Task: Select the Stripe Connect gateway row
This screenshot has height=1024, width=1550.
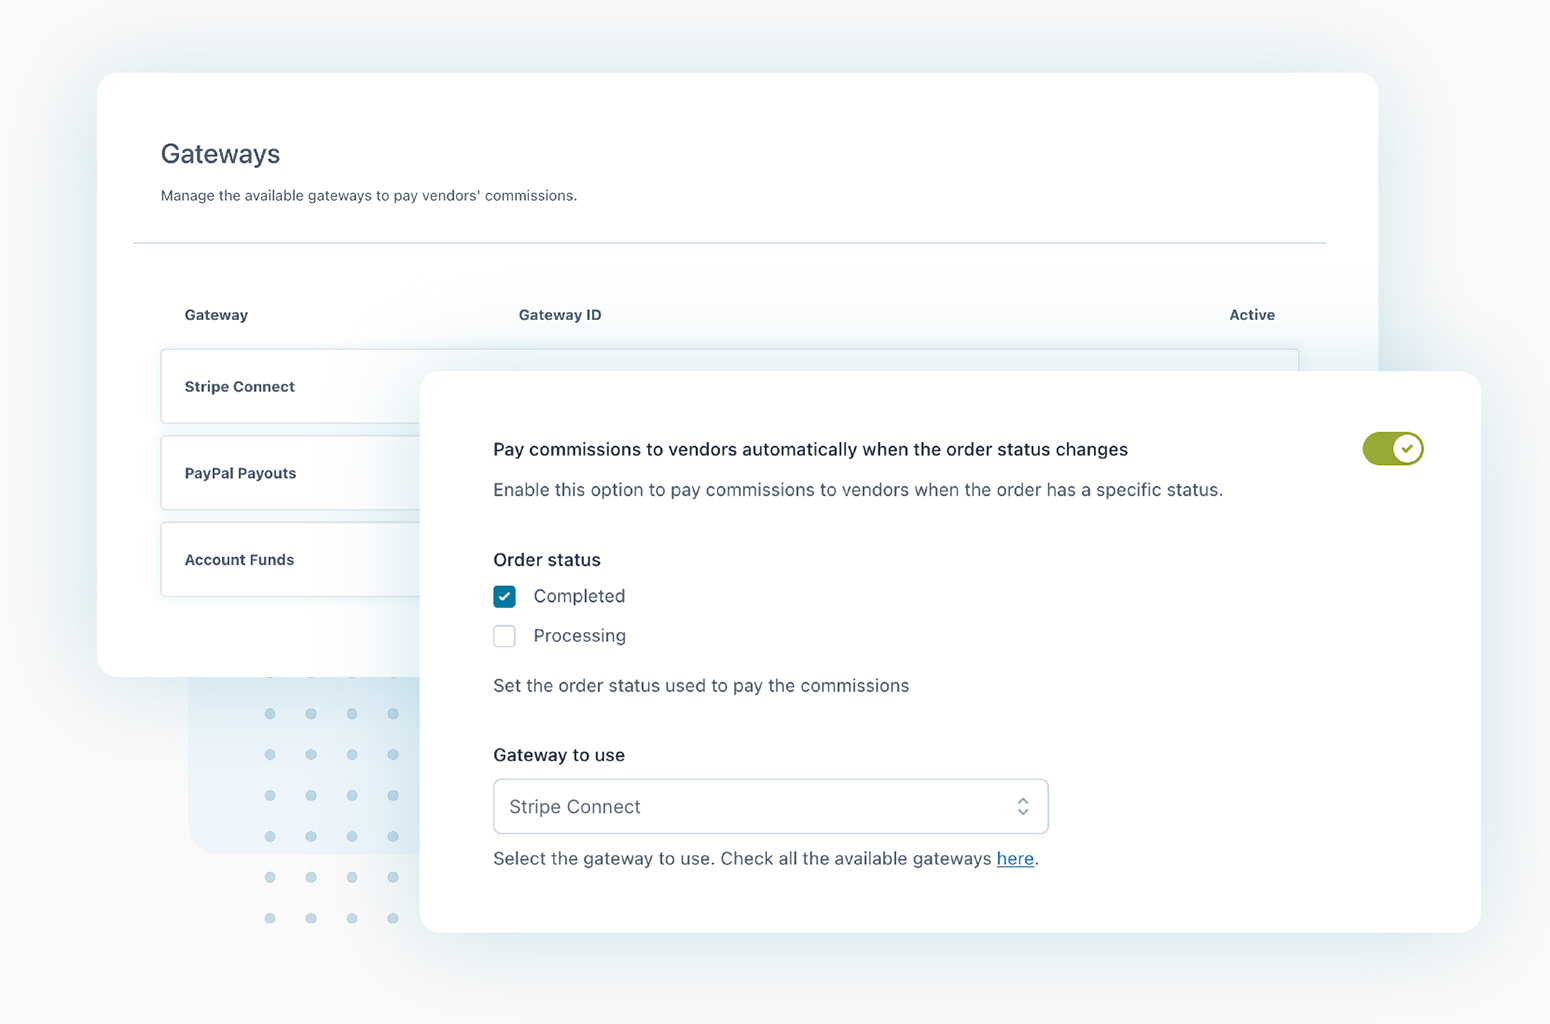Action: (240, 386)
